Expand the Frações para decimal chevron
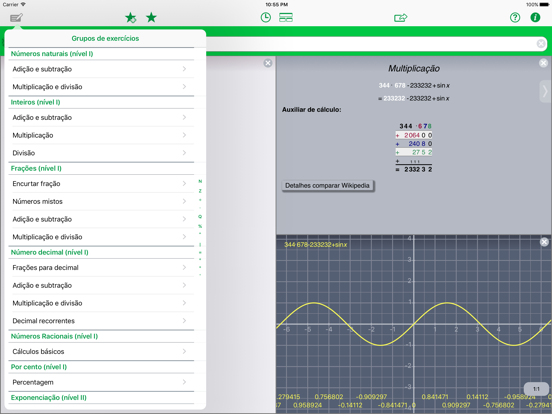This screenshot has height=414, width=552. (x=184, y=268)
